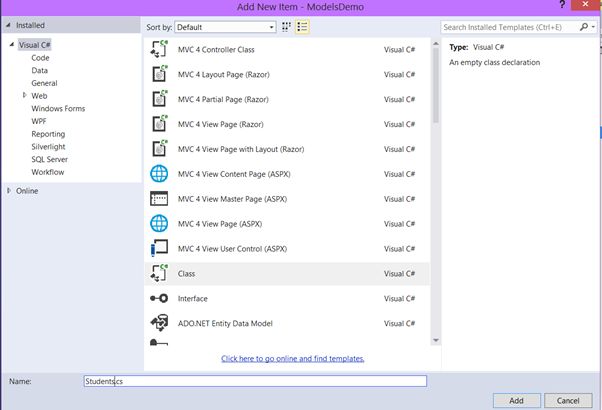The image size is (602, 410).
Task: Click the search magnifier icon
Action: tap(584, 27)
